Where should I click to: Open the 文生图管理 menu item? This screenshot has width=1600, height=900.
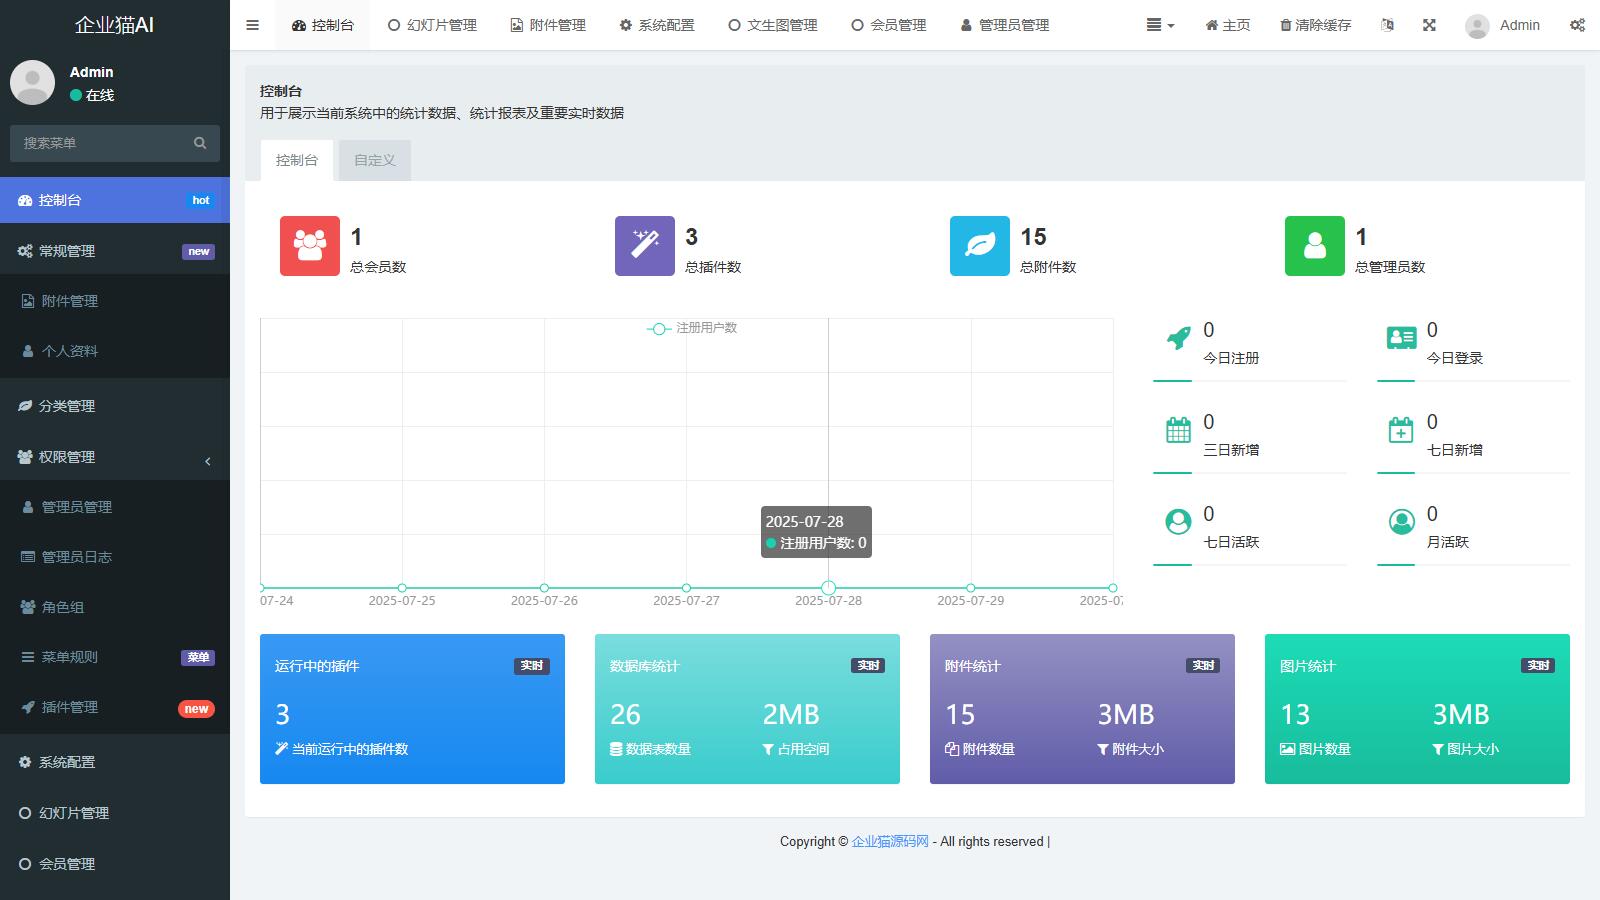pos(775,25)
